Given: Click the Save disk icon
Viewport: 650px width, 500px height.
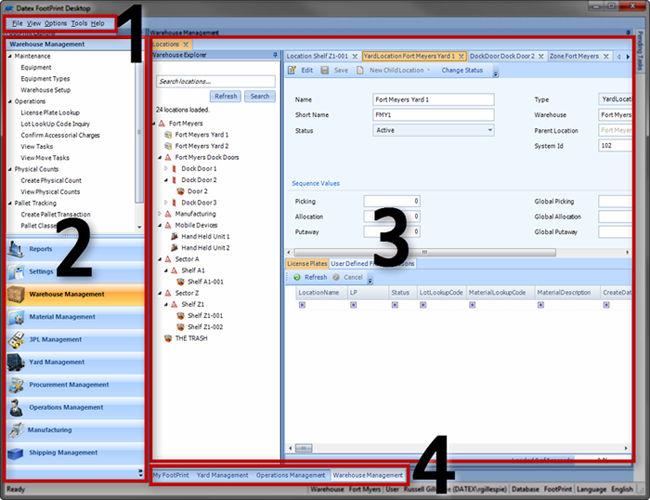Looking at the screenshot, I should tap(325, 70).
